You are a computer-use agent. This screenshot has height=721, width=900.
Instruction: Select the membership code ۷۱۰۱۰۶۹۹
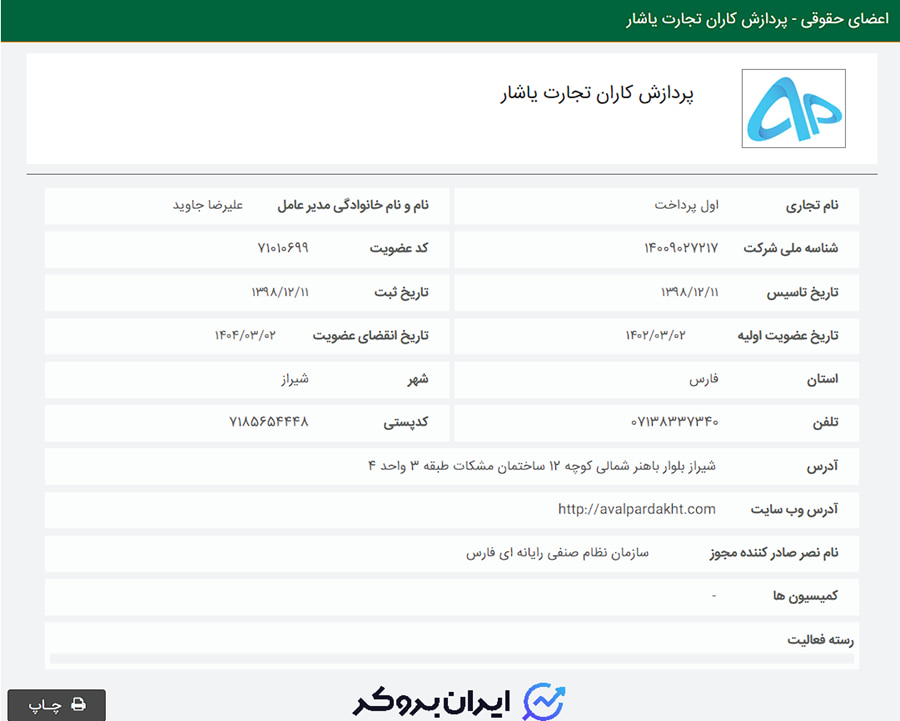[x=283, y=248]
